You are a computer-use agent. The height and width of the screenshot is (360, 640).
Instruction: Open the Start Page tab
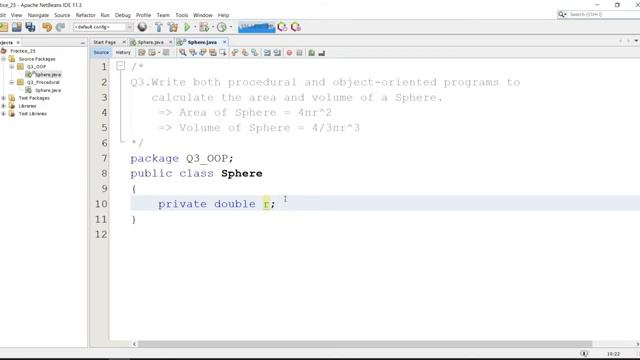pos(104,42)
